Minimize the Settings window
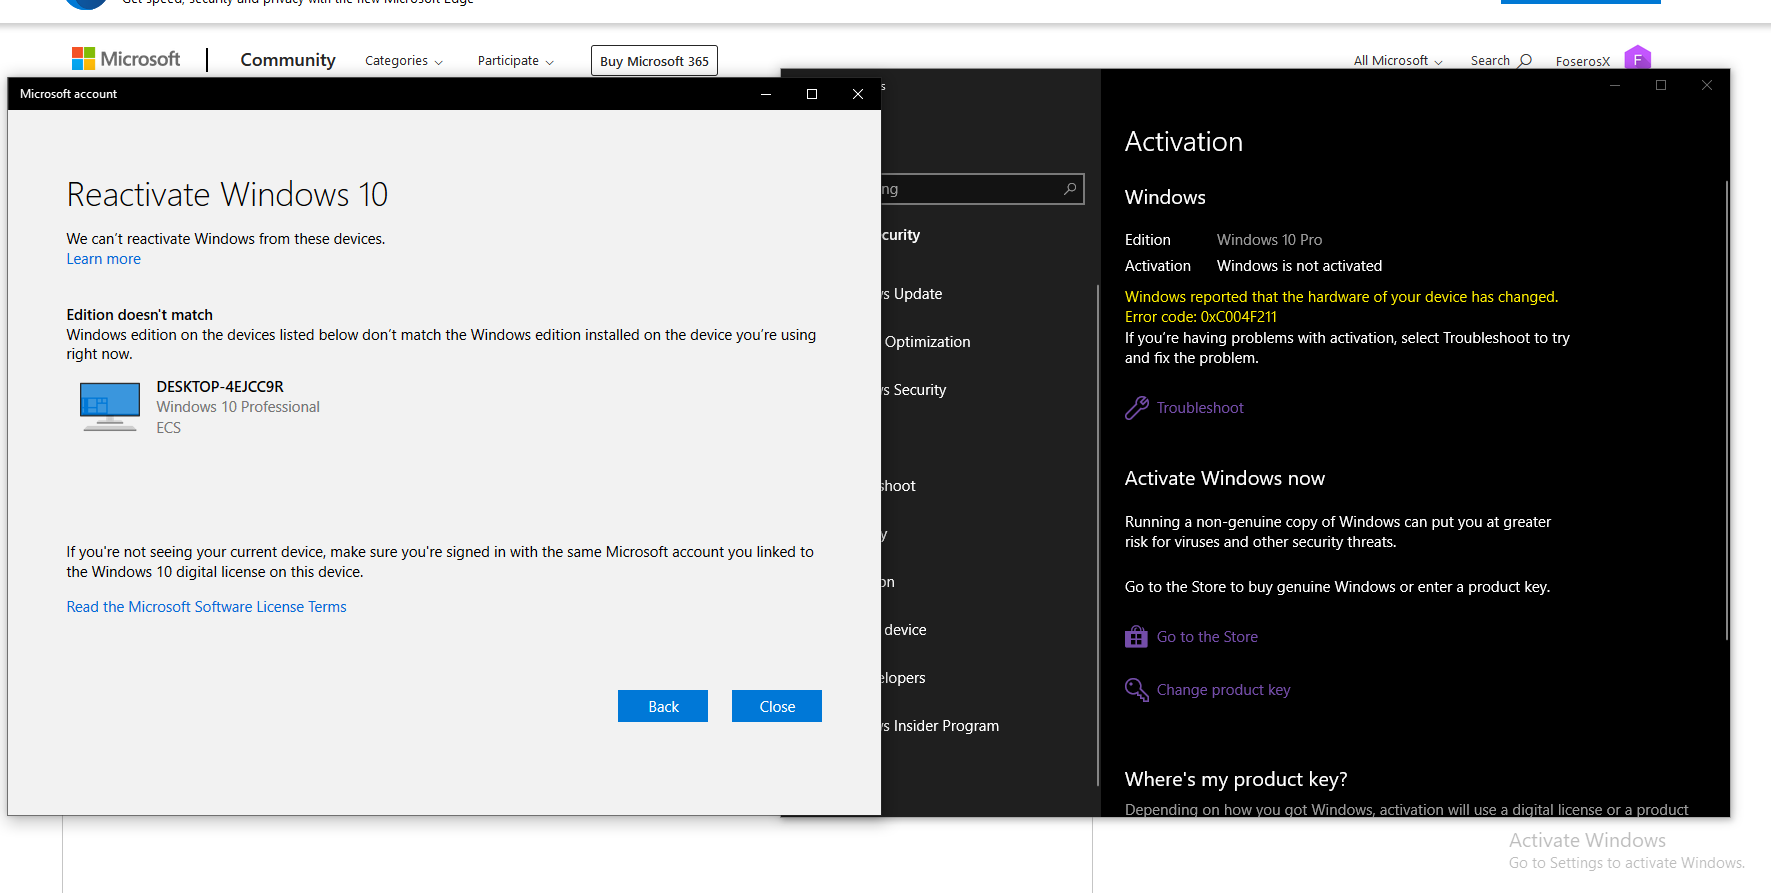1771x893 pixels. [x=1615, y=85]
